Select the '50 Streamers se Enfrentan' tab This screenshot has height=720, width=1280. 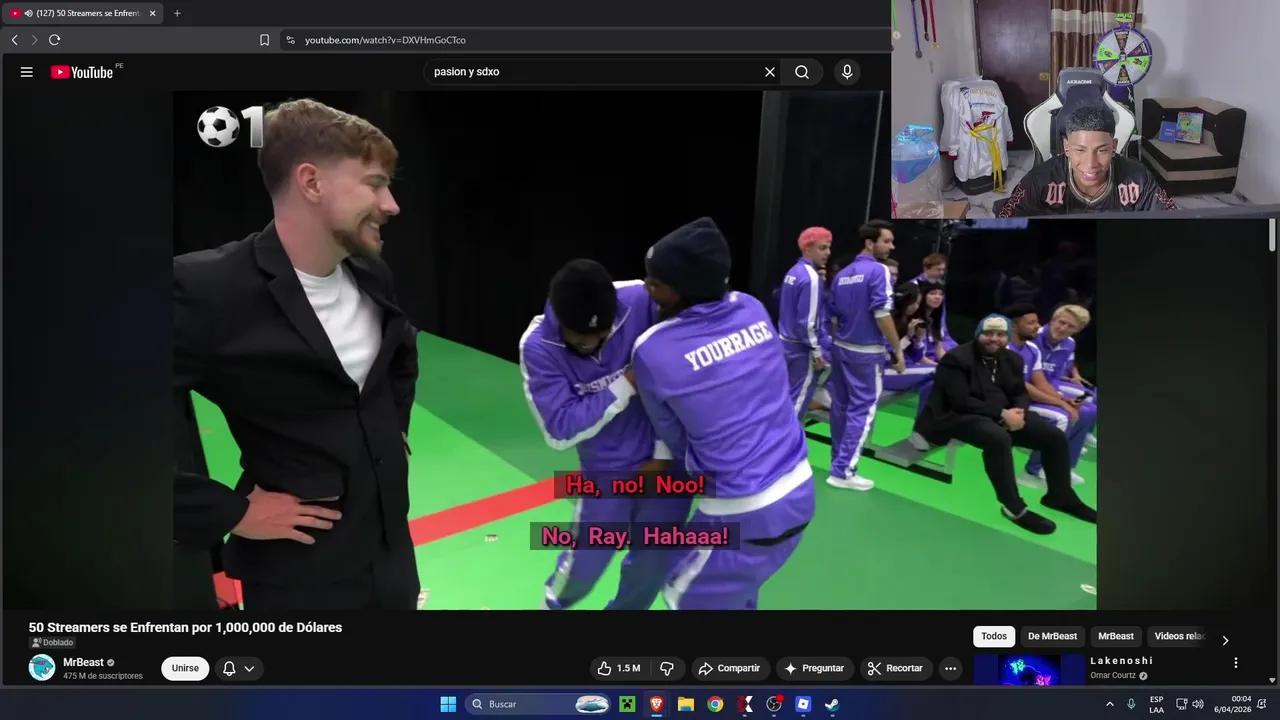click(82, 13)
